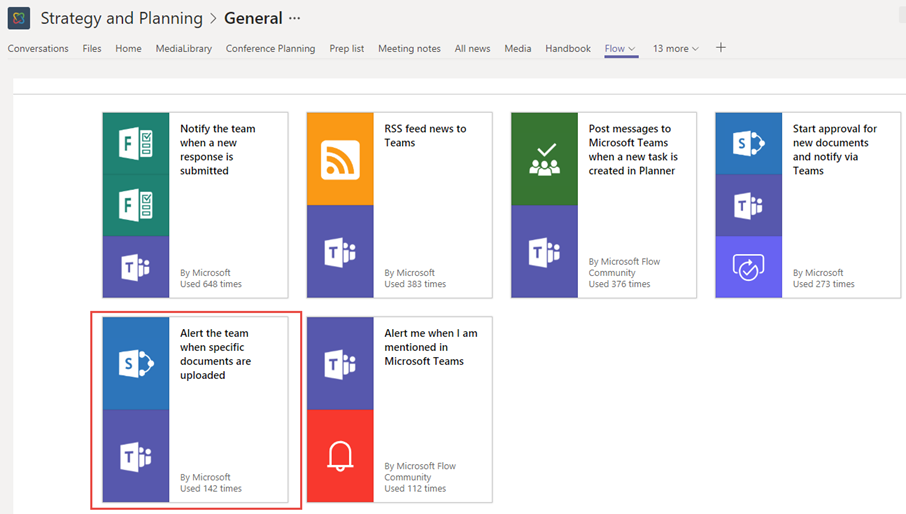Click the approvals icon in the approval template
The image size is (906, 514).
749,267
